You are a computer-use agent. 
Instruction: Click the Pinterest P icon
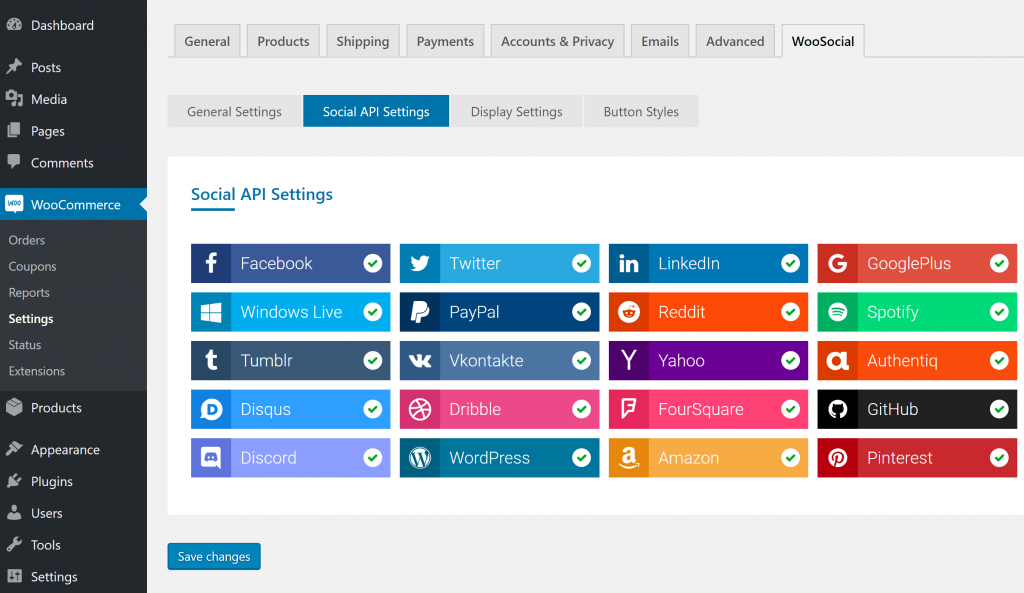pos(837,458)
